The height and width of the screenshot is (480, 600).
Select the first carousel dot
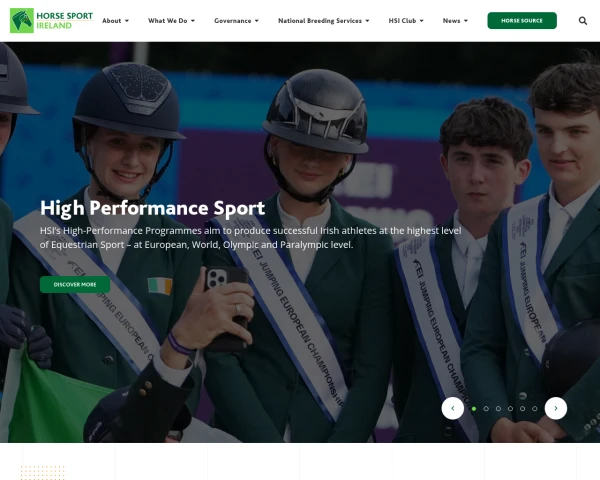pos(474,409)
